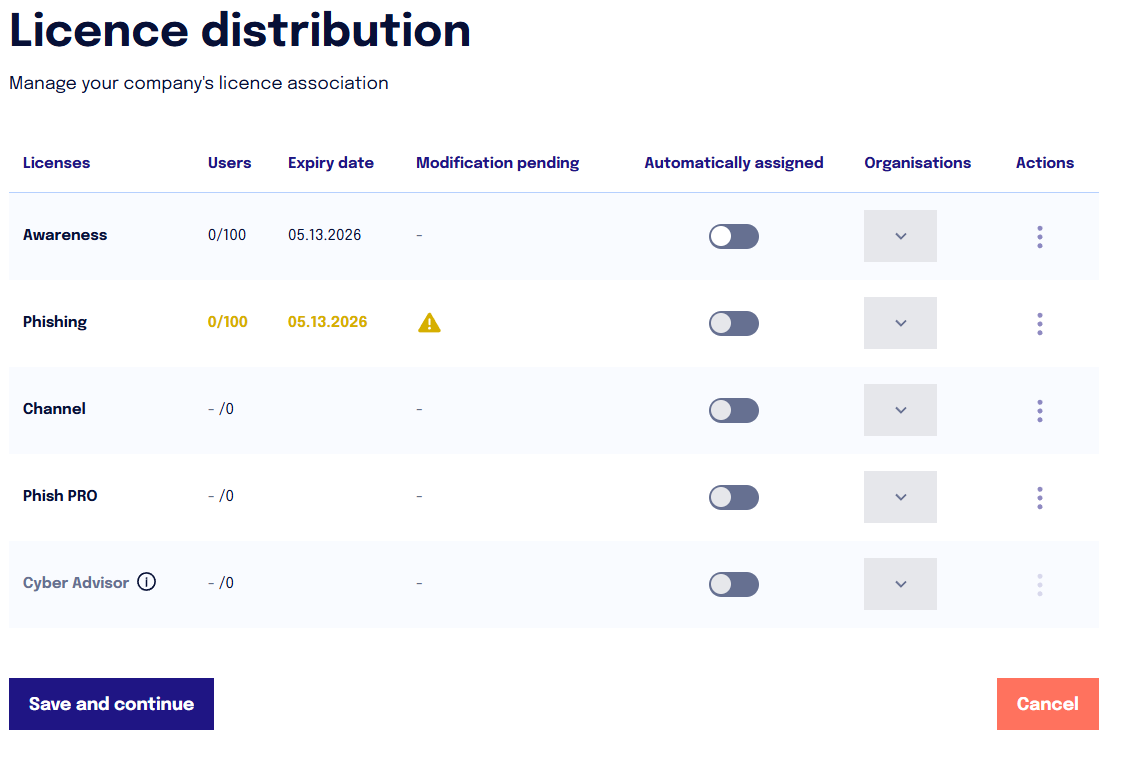Screen dimensions: 1124x774
Task: Open the Phish PRO organisations dropdown
Action: click(900, 497)
